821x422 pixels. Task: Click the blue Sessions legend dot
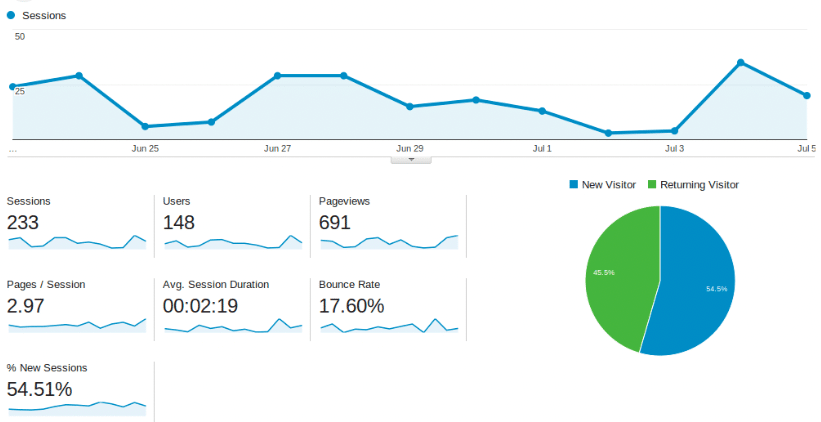tap(10, 16)
